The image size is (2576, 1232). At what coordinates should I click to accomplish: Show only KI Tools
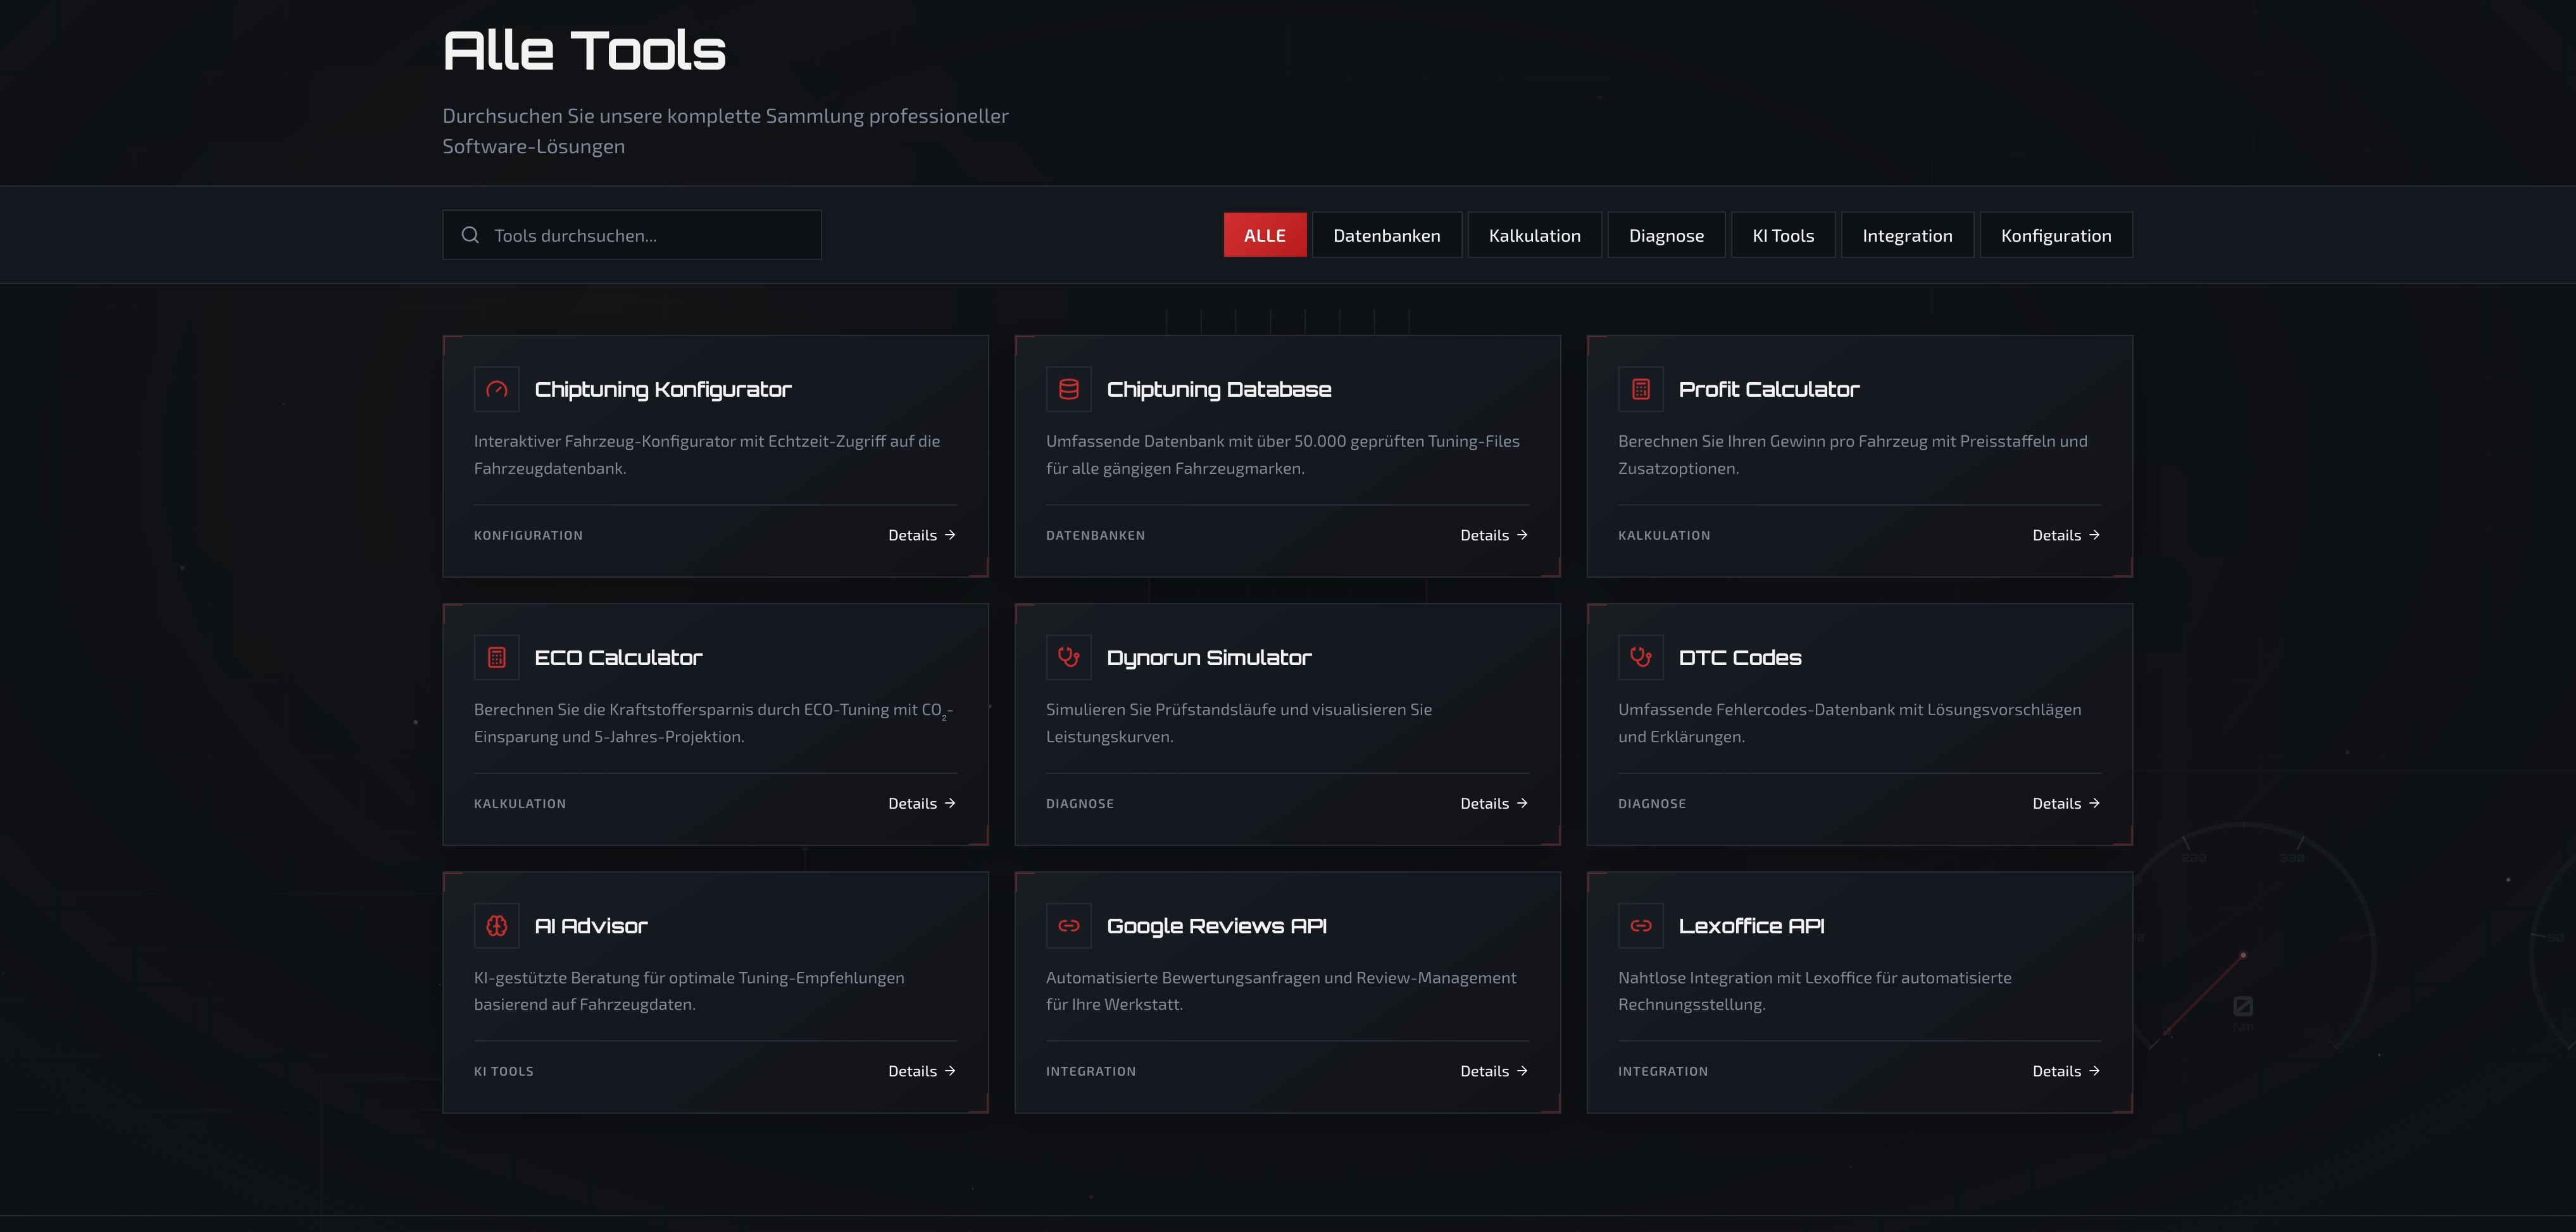pos(1783,235)
